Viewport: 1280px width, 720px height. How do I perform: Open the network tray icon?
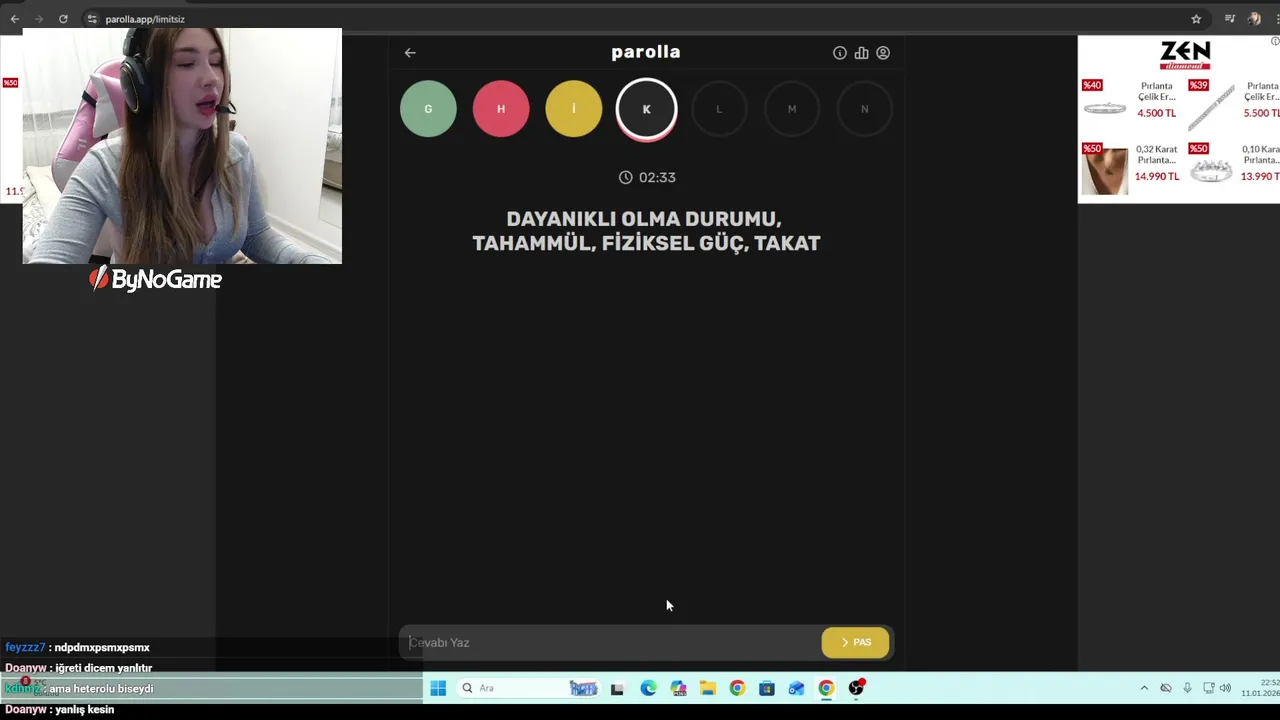pos(1208,688)
